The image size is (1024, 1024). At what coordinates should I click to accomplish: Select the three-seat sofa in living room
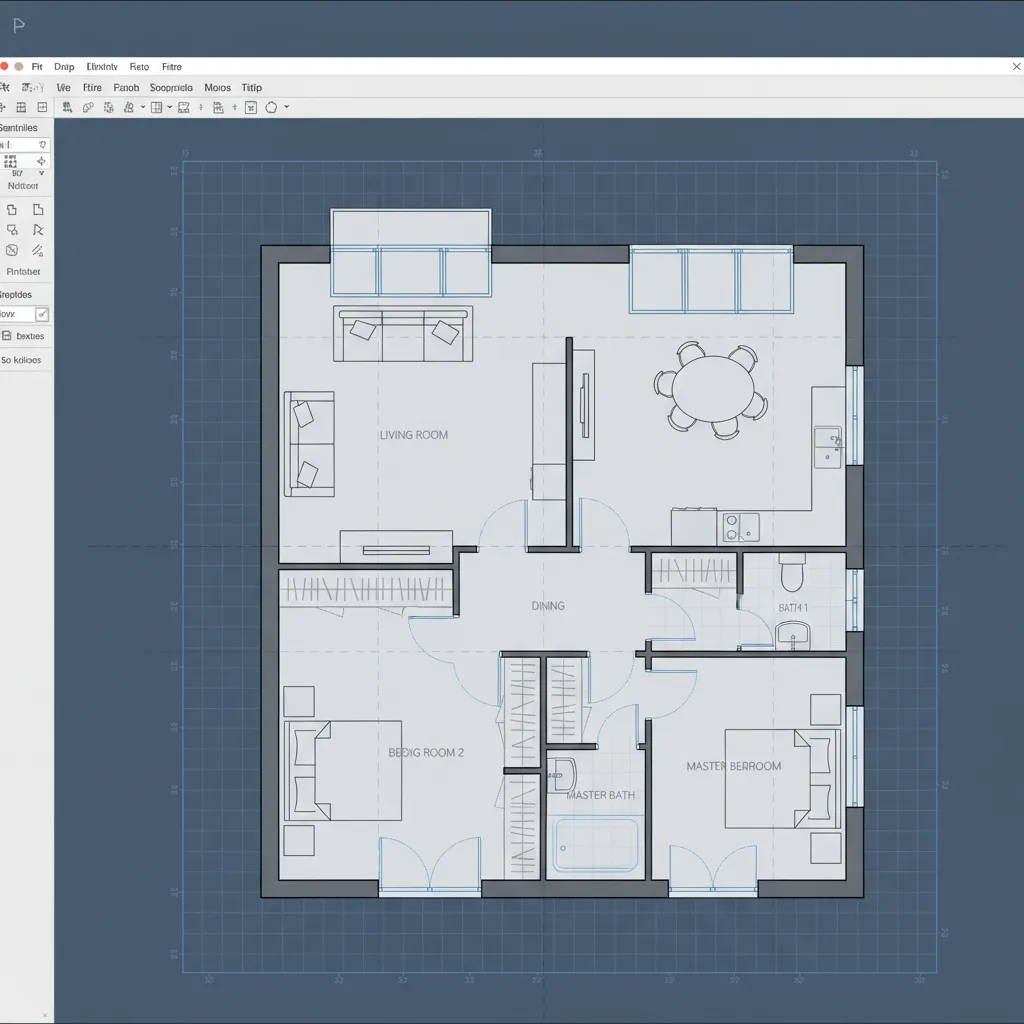[x=403, y=334]
